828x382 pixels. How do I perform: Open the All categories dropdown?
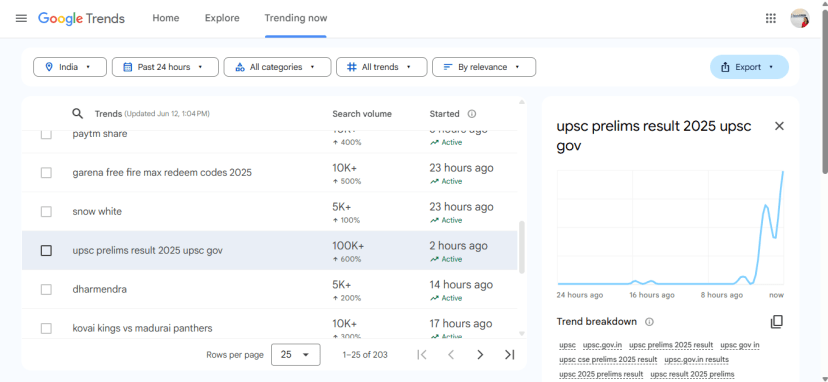click(x=277, y=67)
